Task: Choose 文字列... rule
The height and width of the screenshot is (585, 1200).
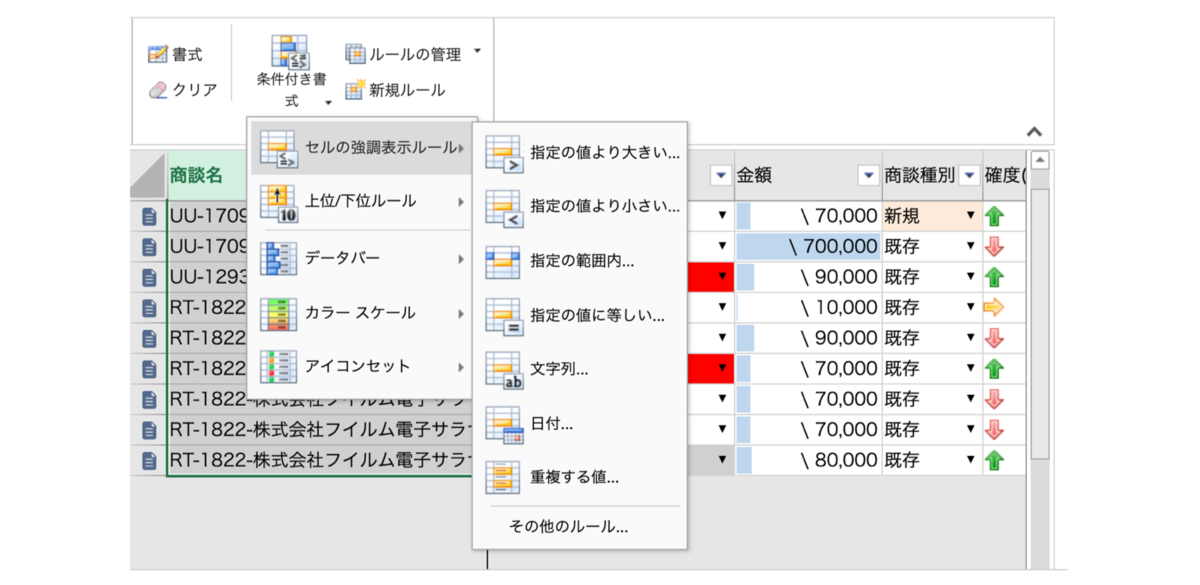Action: 581,369
